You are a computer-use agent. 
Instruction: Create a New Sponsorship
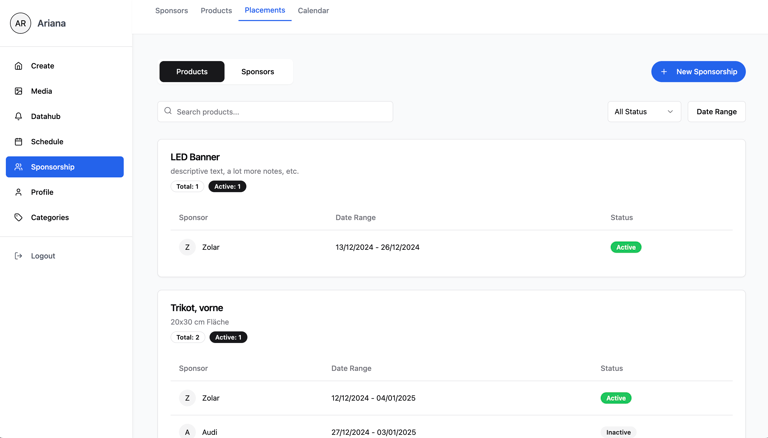(x=698, y=72)
